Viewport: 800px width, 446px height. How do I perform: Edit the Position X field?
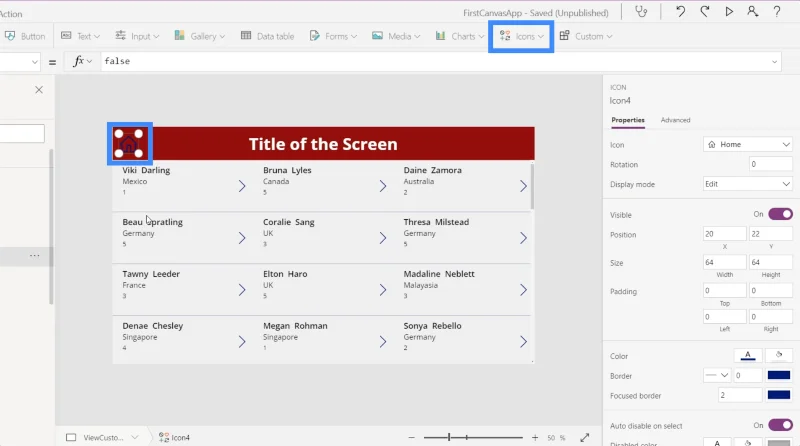point(724,234)
